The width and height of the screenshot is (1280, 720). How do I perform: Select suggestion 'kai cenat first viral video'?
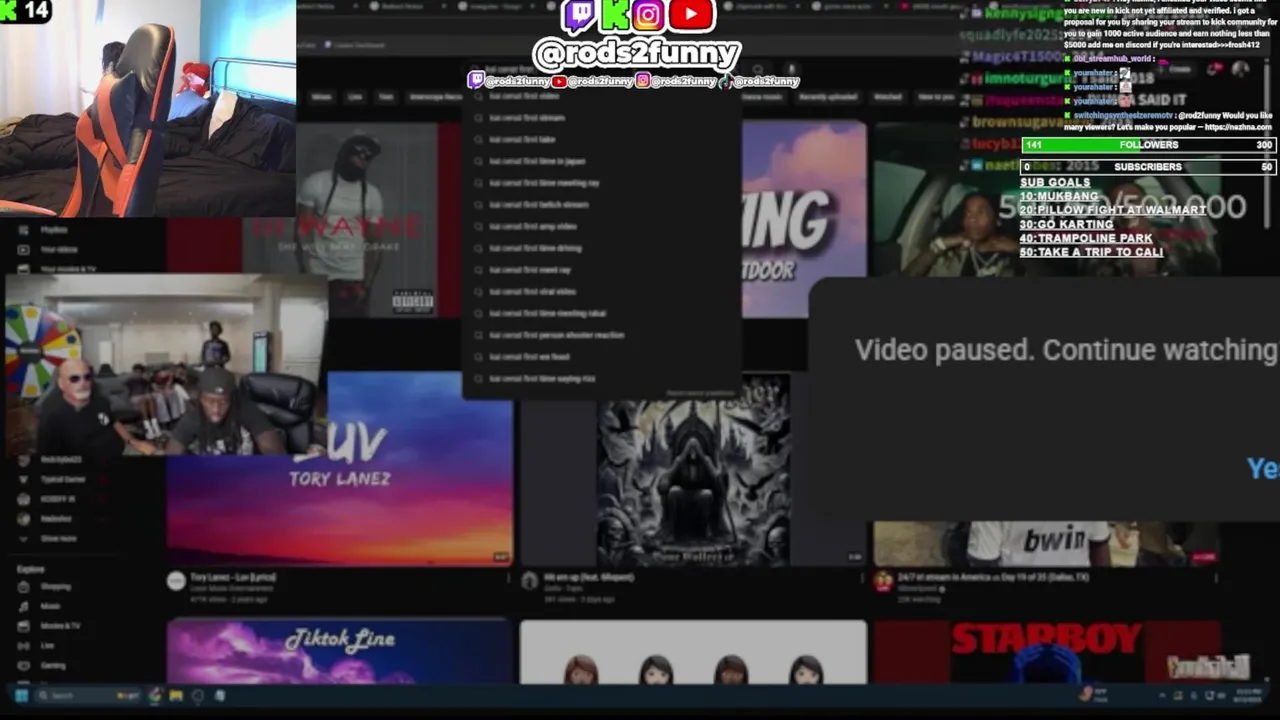pyautogui.click(x=600, y=292)
